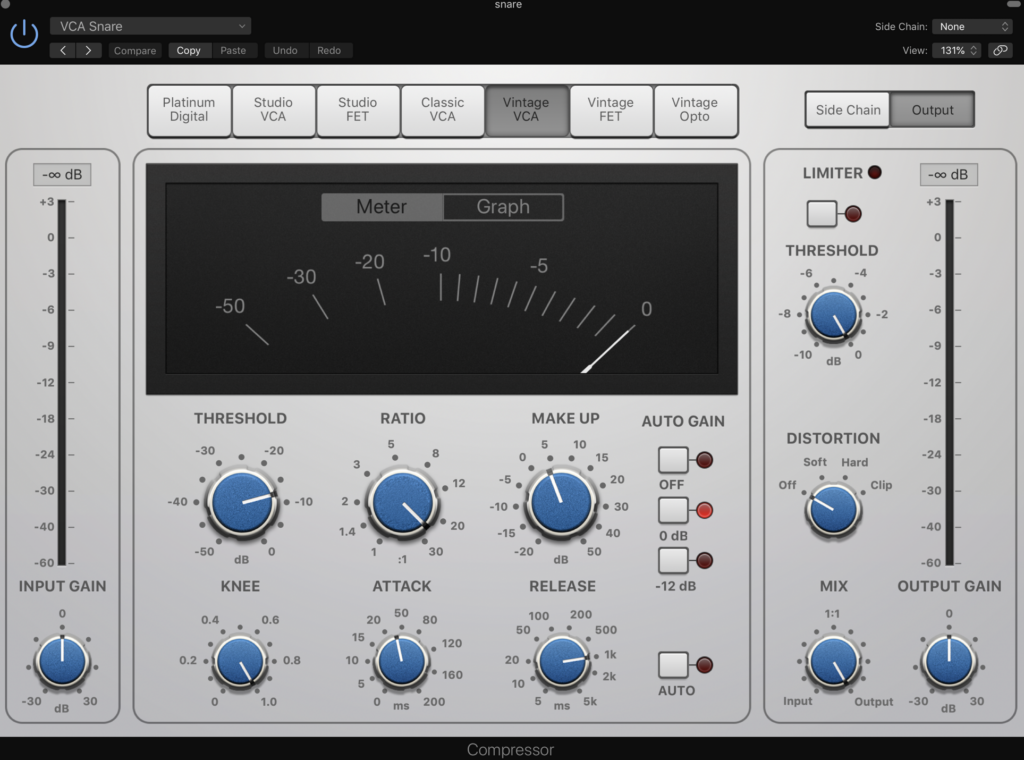Go to next preset arrow
The height and width of the screenshot is (760, 1024).
88,50
